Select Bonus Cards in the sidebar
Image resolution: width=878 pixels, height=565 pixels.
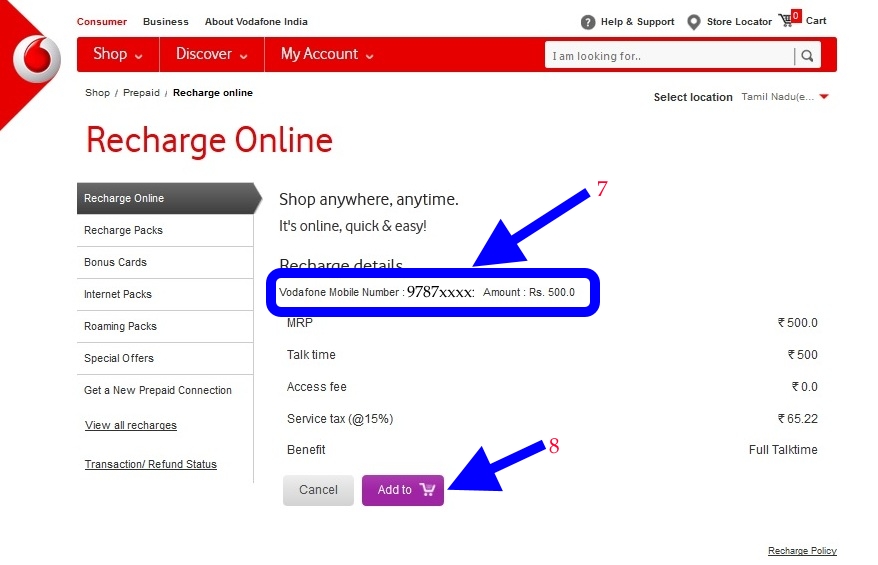click(165, 262)
